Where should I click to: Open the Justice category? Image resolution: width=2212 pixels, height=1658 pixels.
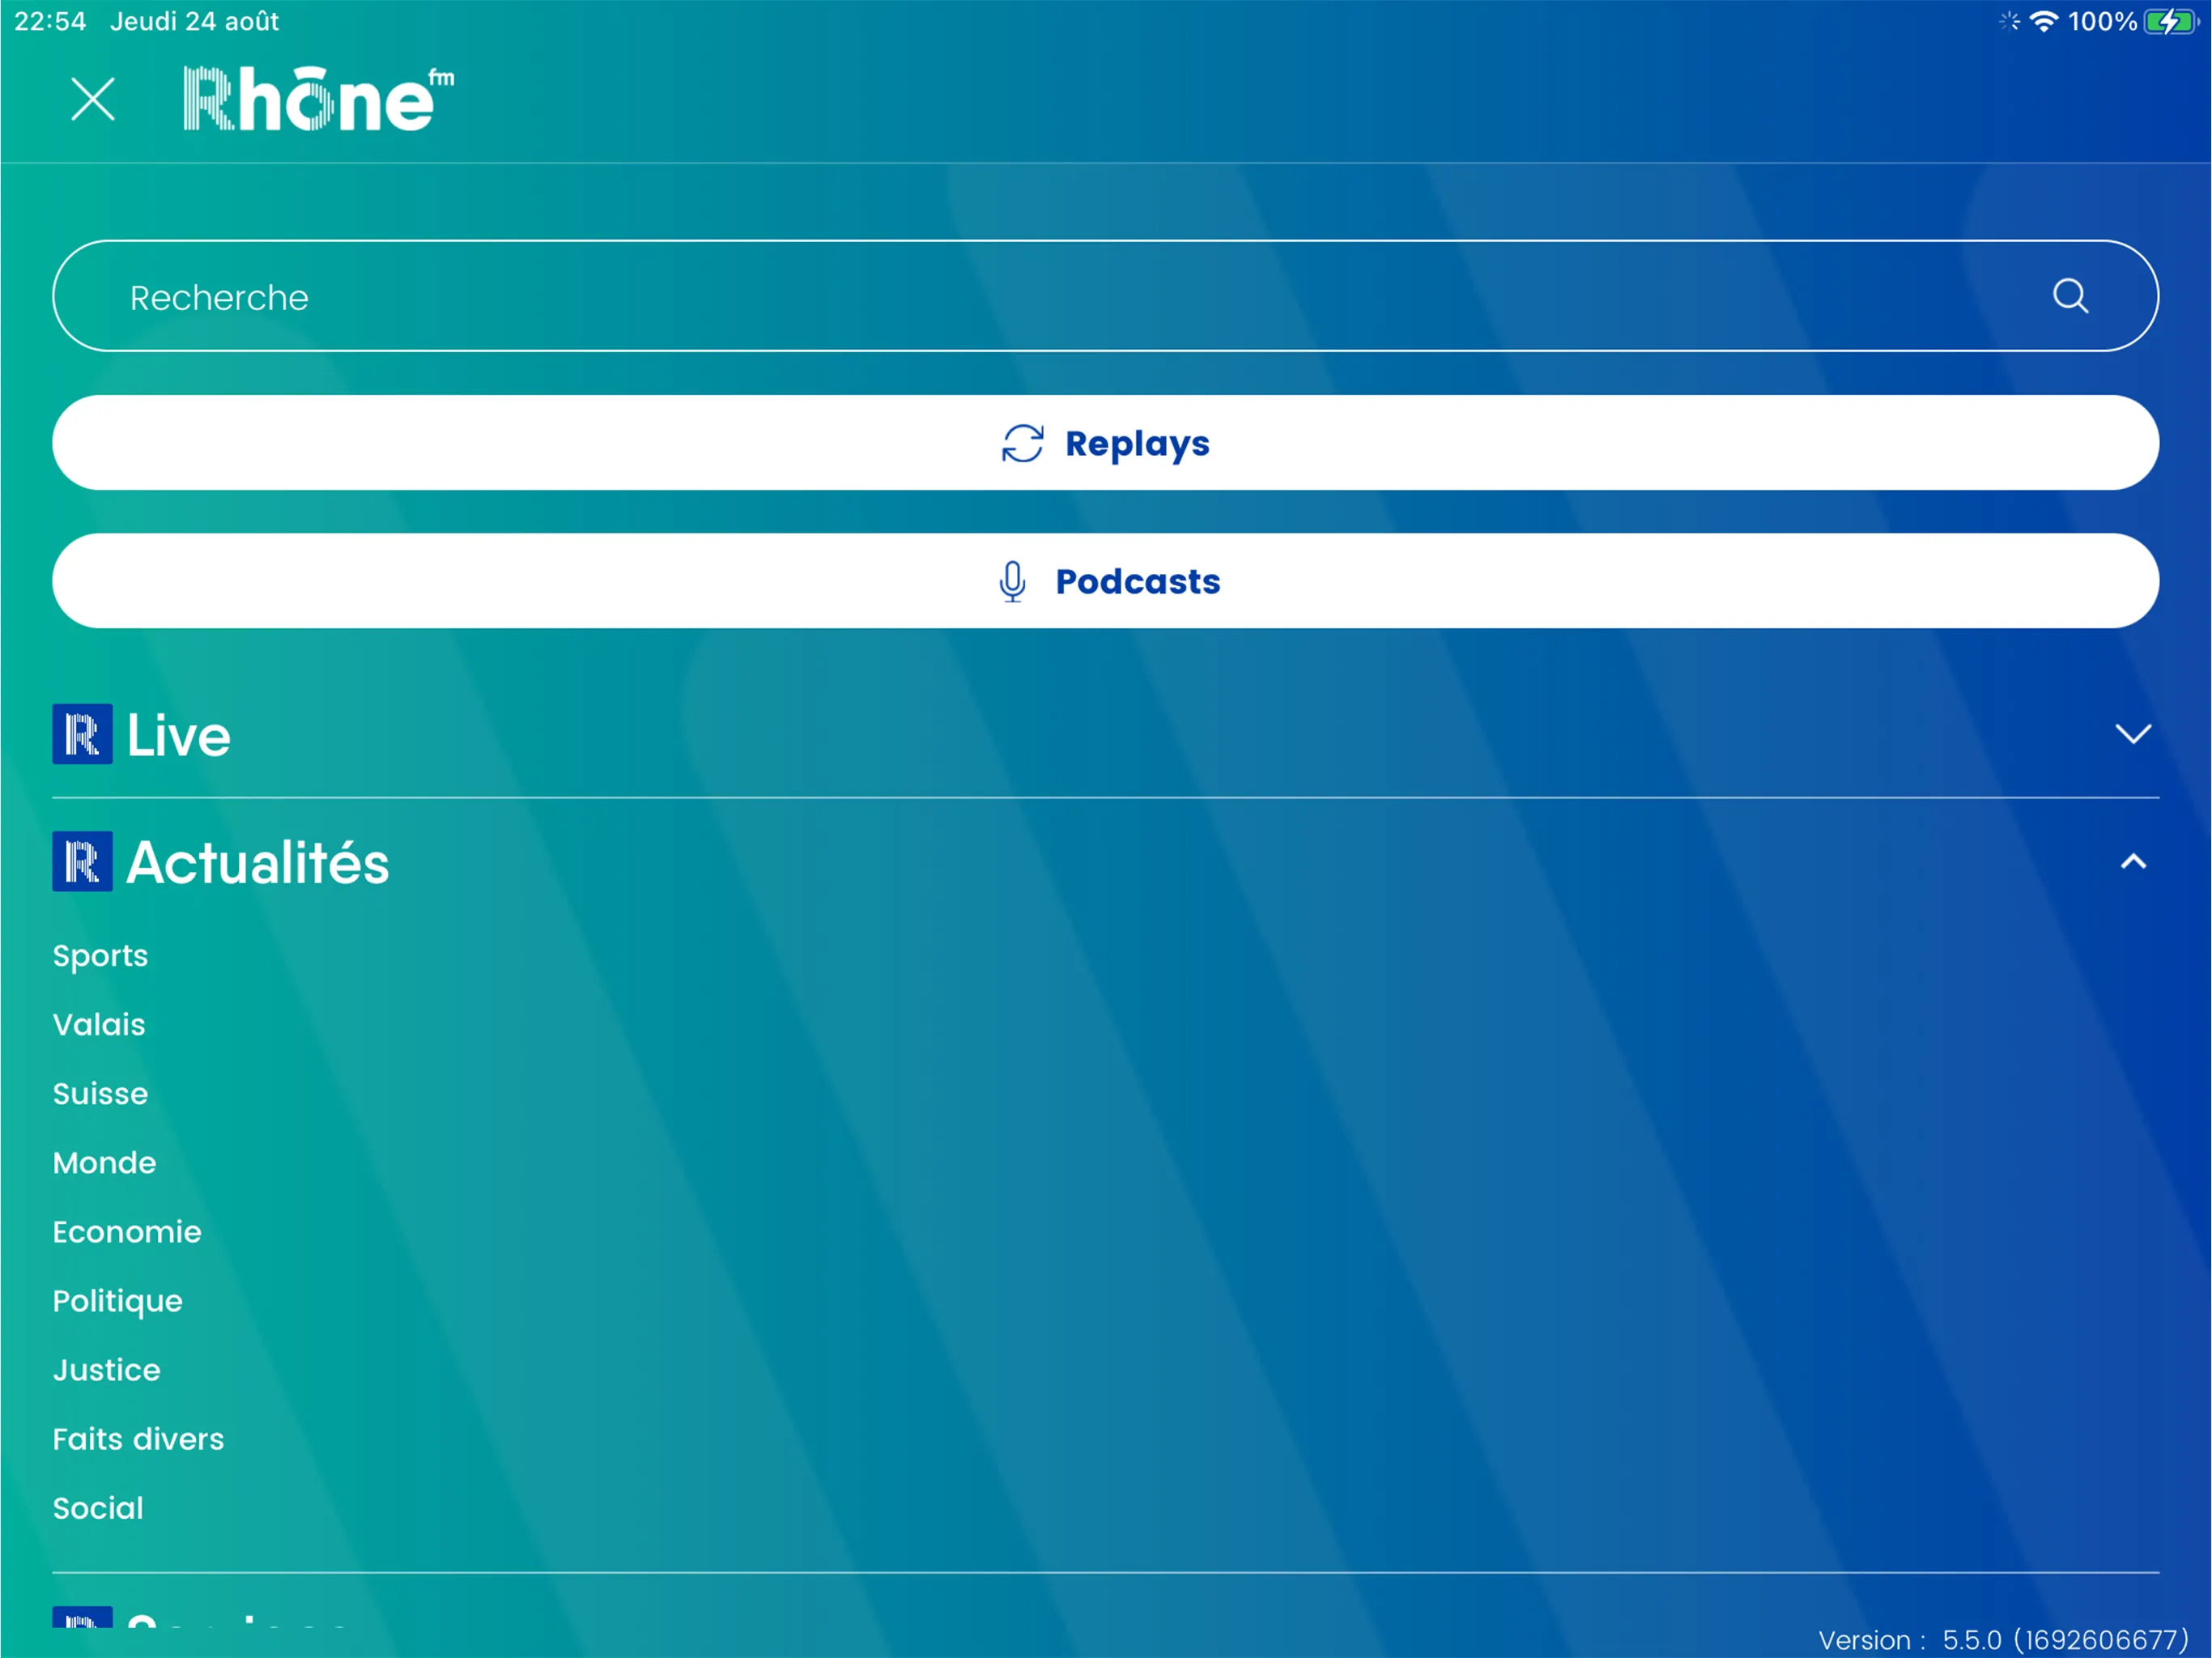tap(106, 1369)
